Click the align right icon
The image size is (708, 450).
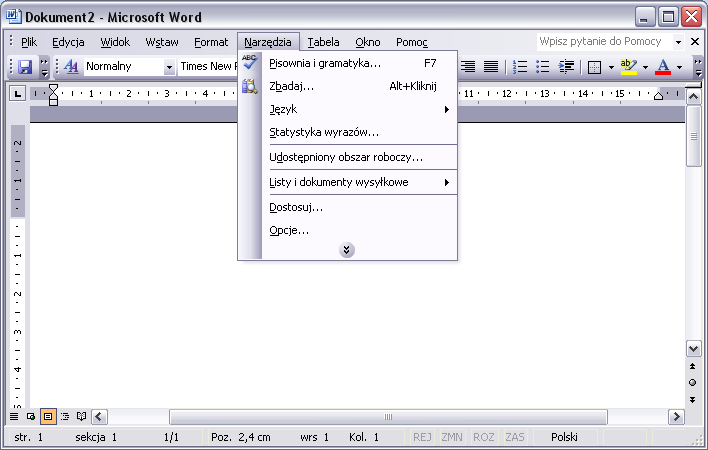coord(468,67)
